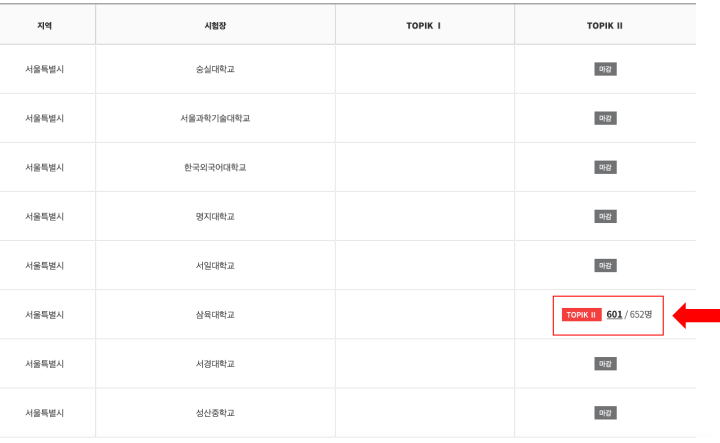Select the 한국외국어대학교 test site name
The height and width of the screenshot is (443, 720).
tap(215, 167)
